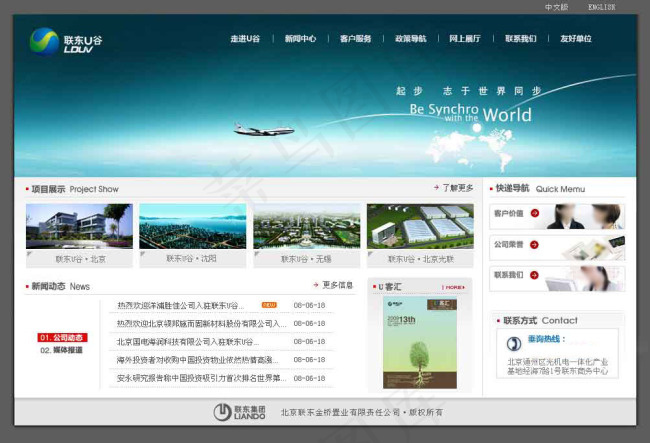
Task: Switch language to 中文版
Action: [556, 7]
